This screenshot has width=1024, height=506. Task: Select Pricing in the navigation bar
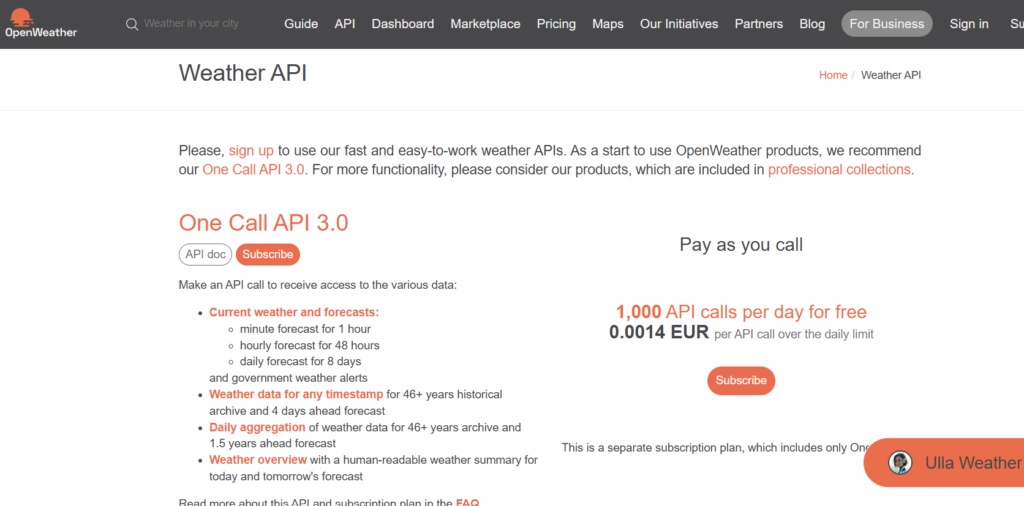(x=556, y=24)
